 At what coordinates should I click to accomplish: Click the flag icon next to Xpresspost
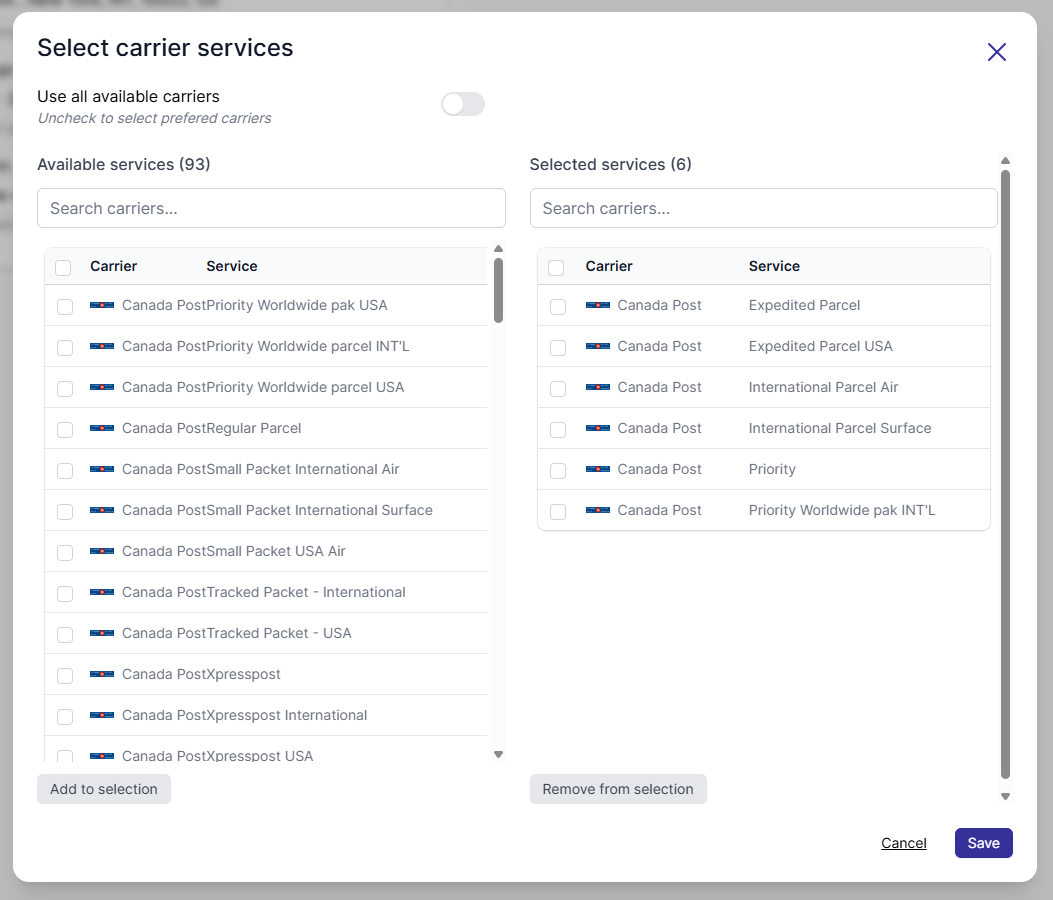(x=102, y=675)
